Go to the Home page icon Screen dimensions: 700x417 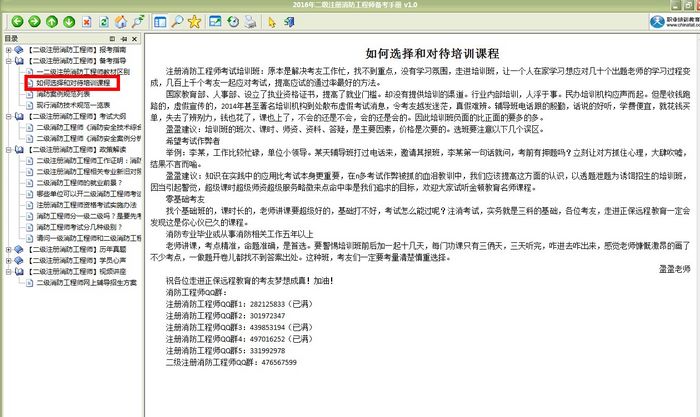tap(121, 21)
